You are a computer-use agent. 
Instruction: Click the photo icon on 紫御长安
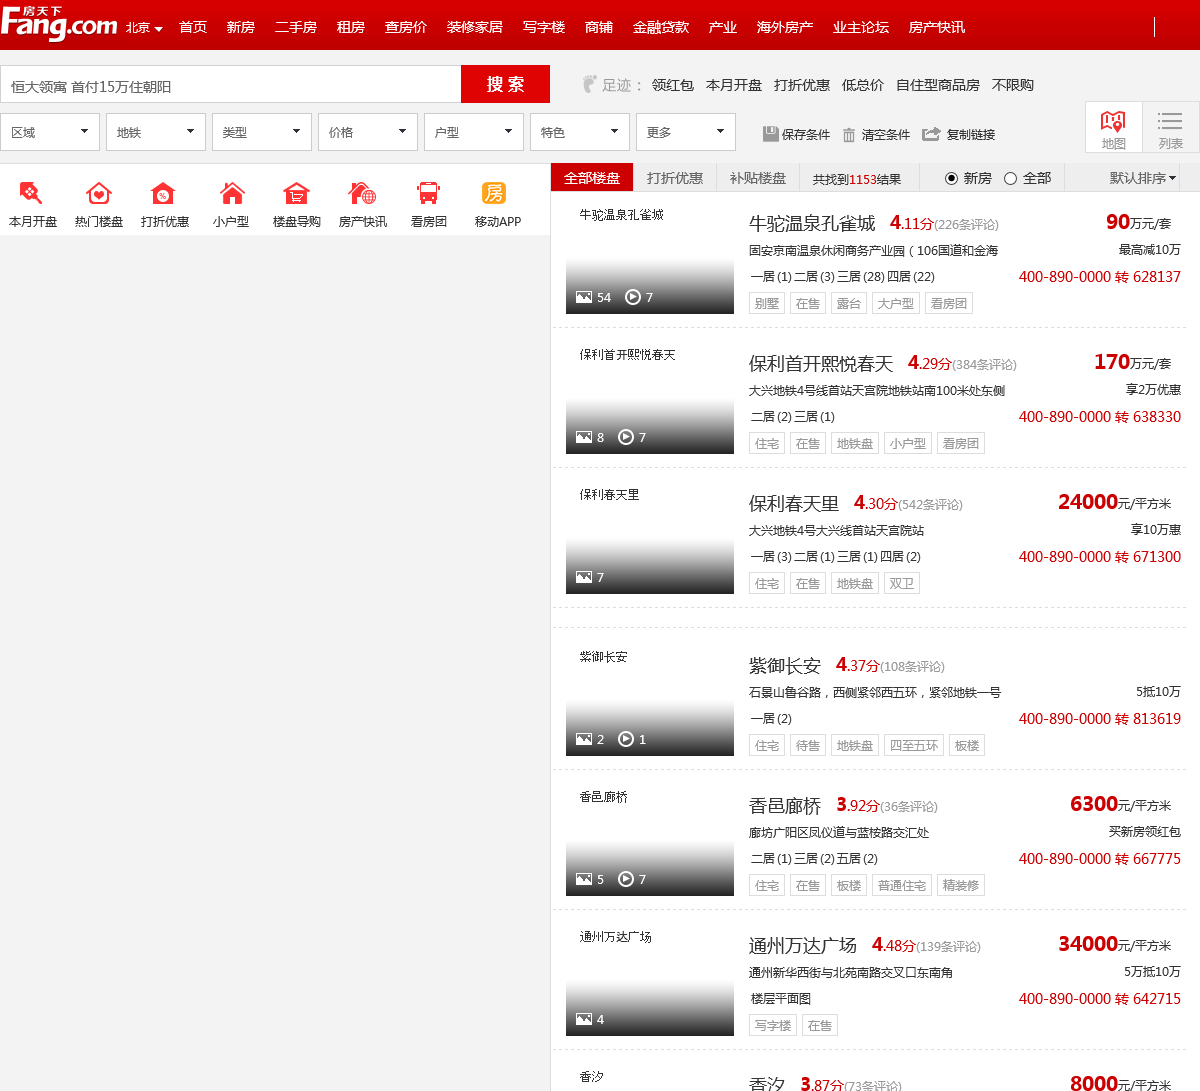[x=584, y=739]
